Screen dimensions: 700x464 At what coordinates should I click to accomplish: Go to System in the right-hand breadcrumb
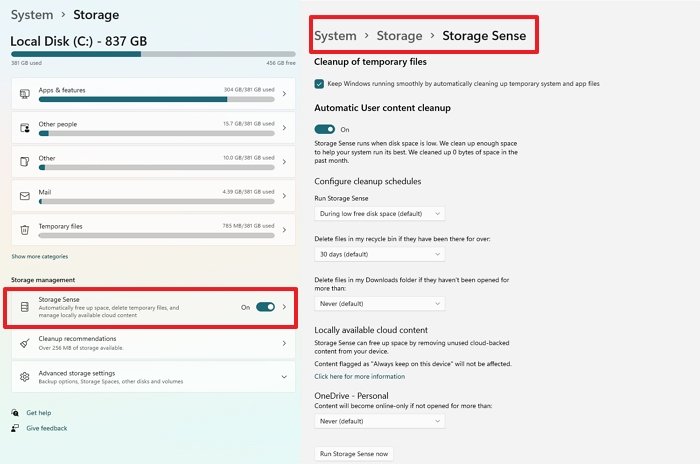pyautogui.click(x=335, y=36)
